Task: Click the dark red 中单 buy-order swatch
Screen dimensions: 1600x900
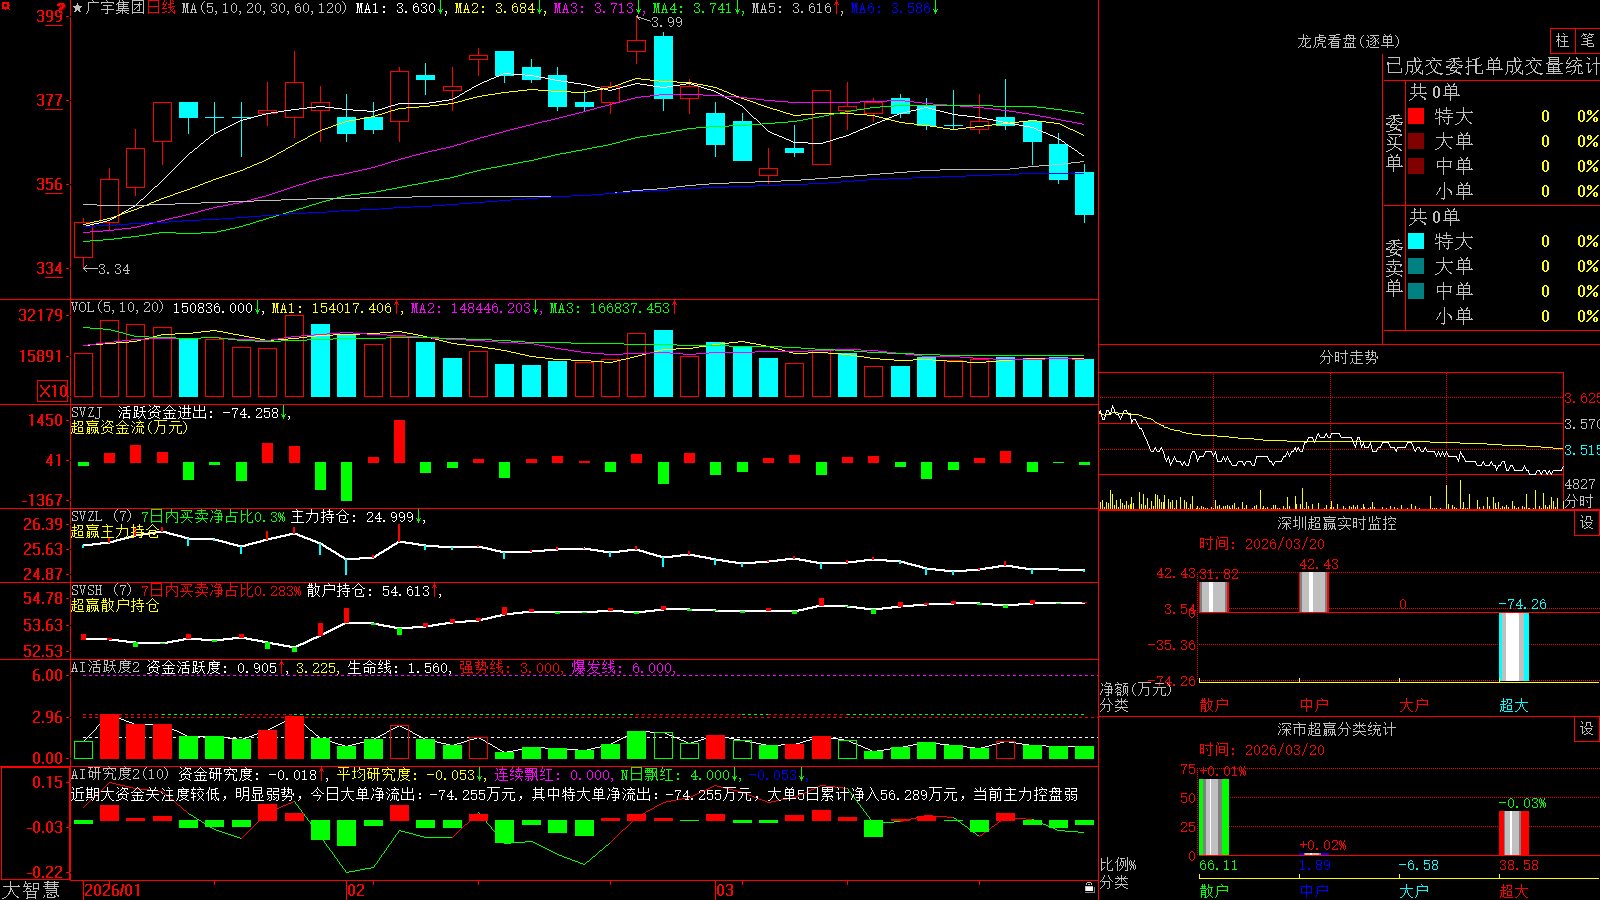Action: [x=1416, y=166]
